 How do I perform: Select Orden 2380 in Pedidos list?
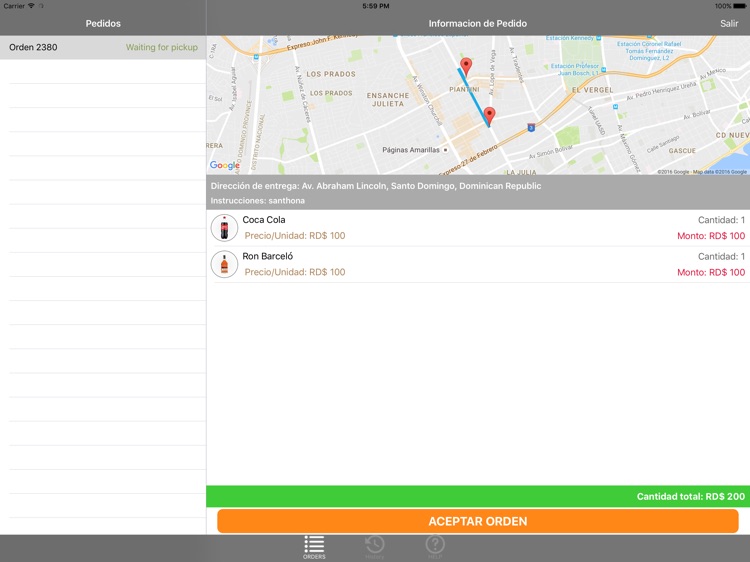click(x=103, y=47)
